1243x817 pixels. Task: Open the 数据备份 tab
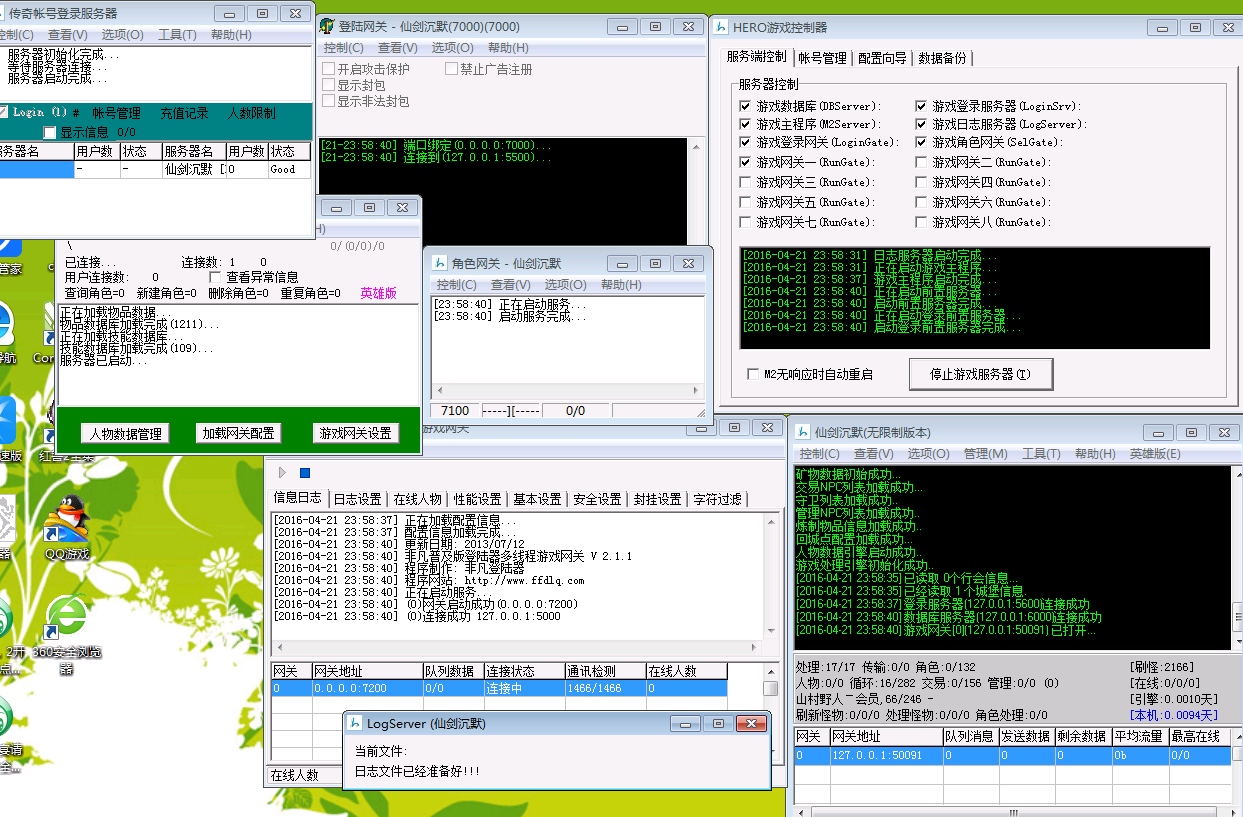[x=942, y=58]
